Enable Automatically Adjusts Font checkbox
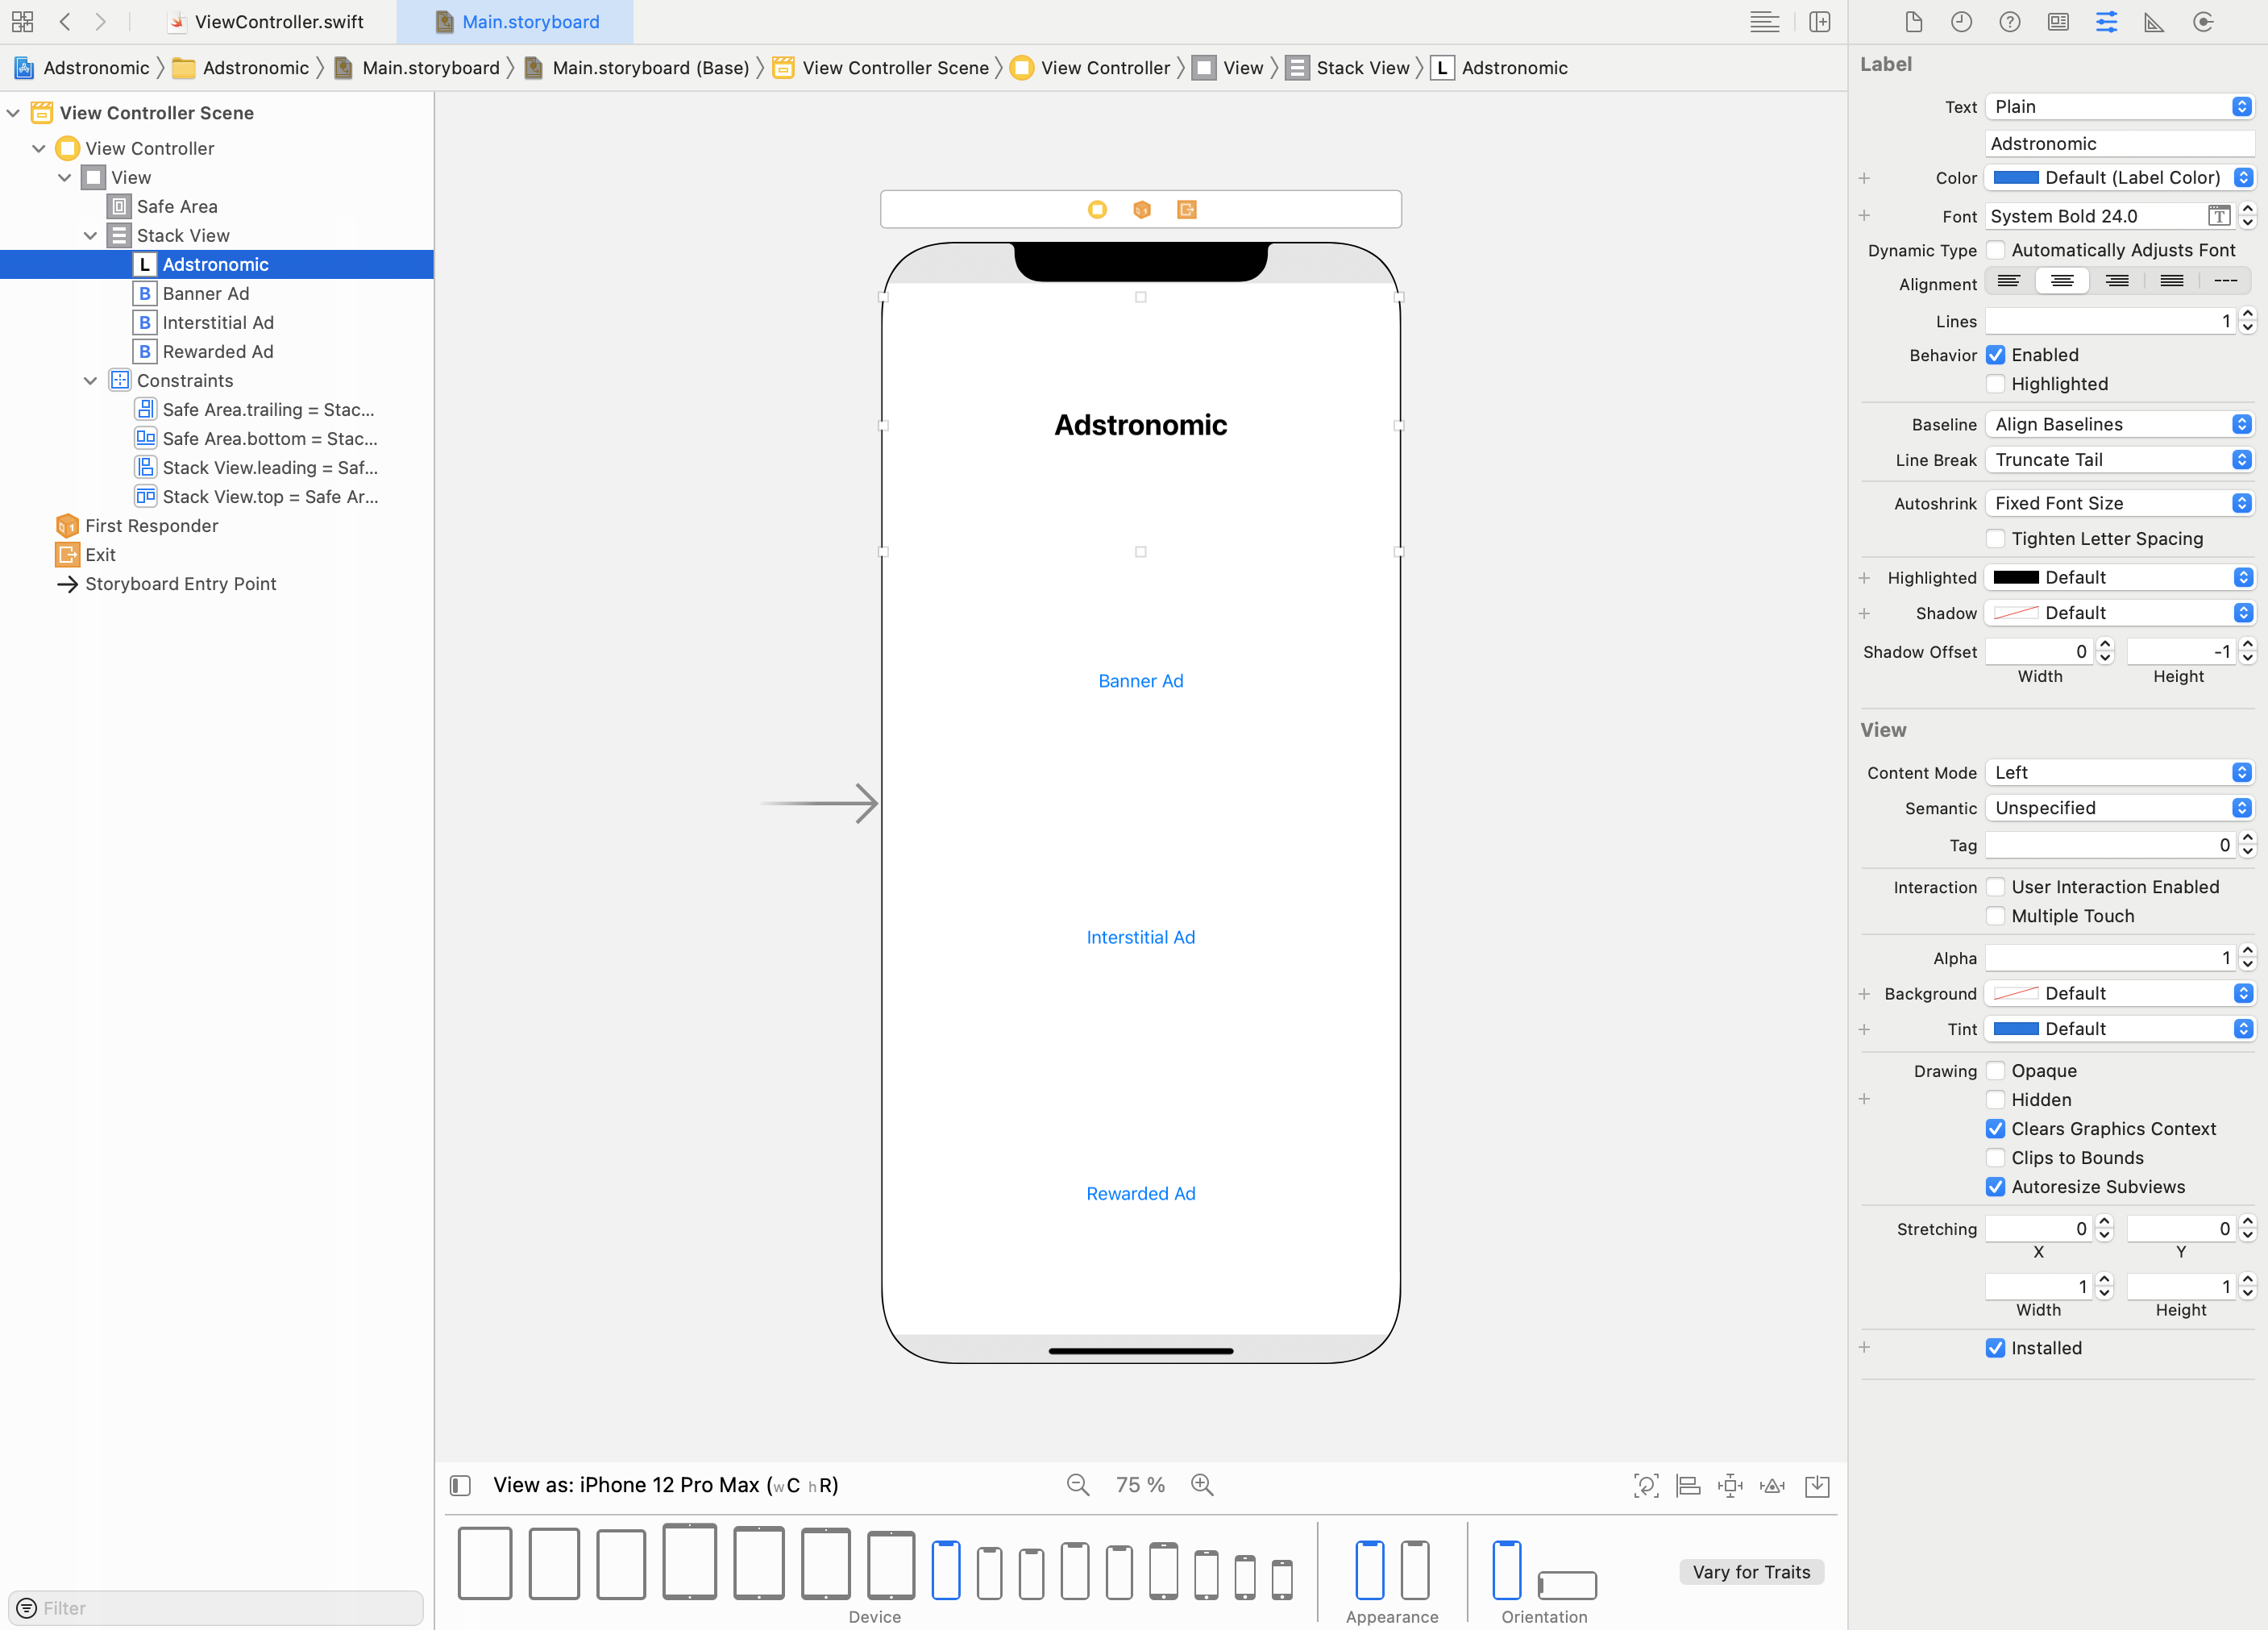 (1995, 250)
